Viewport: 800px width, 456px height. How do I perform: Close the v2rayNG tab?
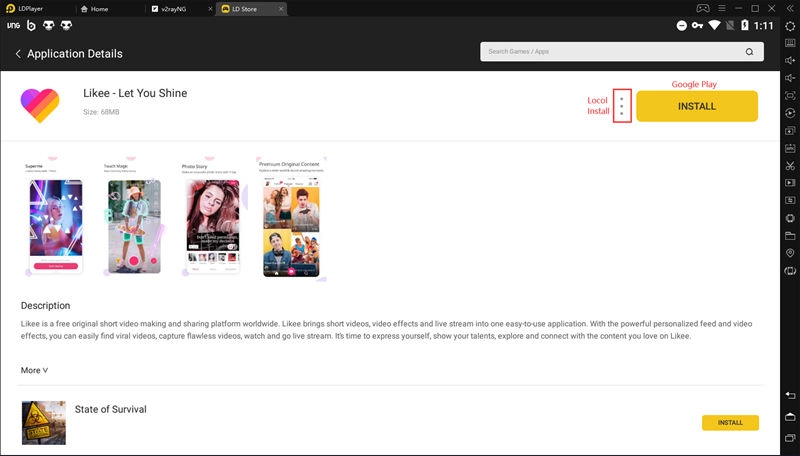point(211,9)
